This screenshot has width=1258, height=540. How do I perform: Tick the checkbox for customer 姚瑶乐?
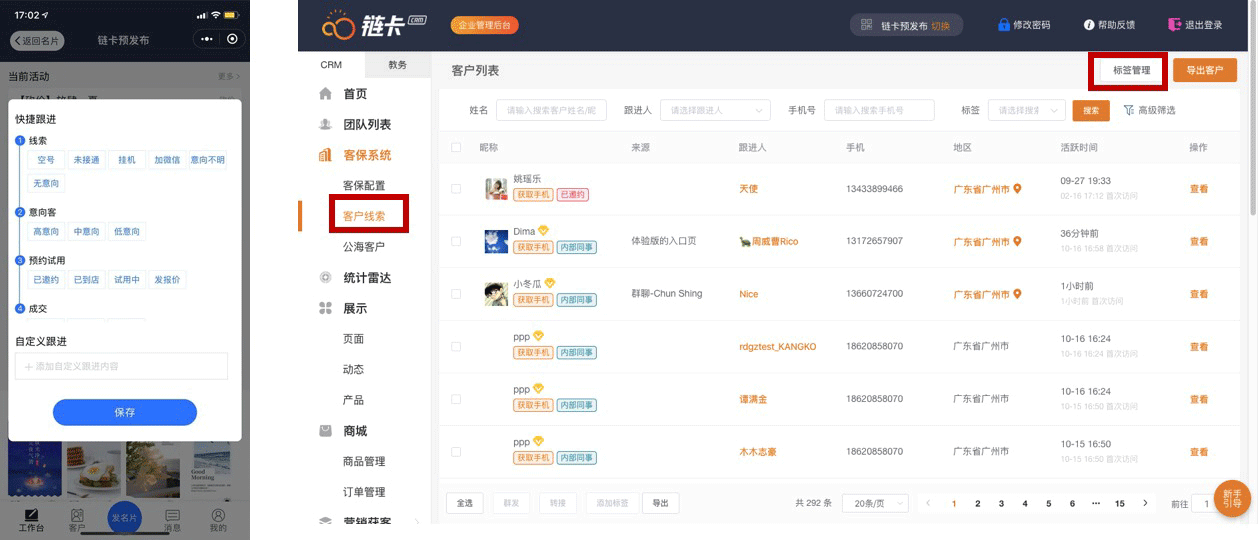point(456,189)
